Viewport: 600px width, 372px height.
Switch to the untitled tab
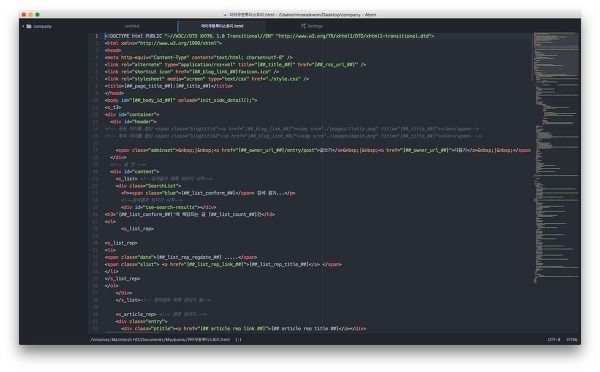click(x=132, y=26)
